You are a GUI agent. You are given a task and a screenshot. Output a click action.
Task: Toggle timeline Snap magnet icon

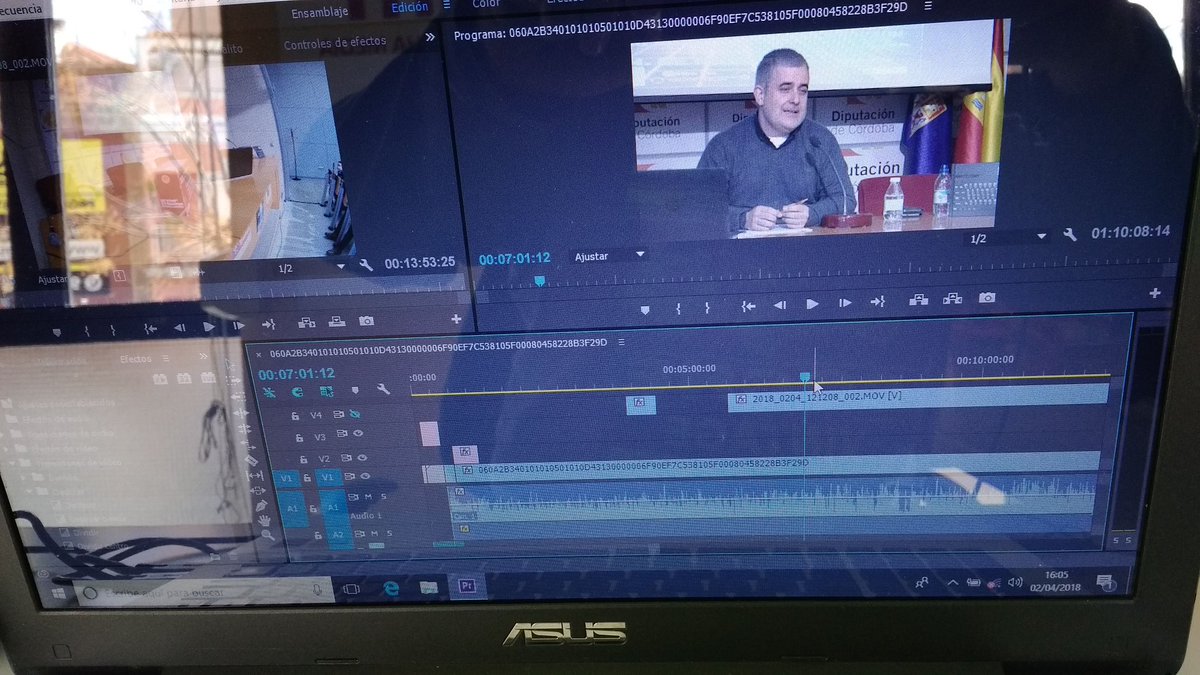coord(297,392)
